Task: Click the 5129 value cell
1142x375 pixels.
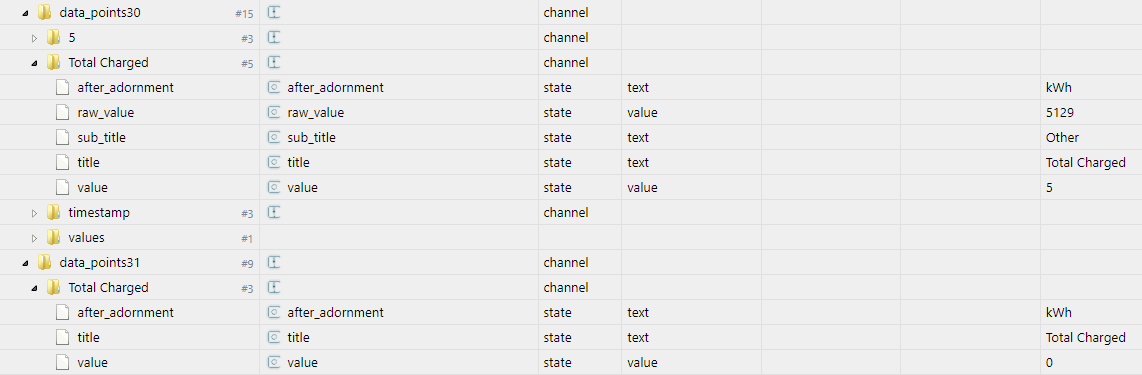Action: click(x=1058, y=113)
